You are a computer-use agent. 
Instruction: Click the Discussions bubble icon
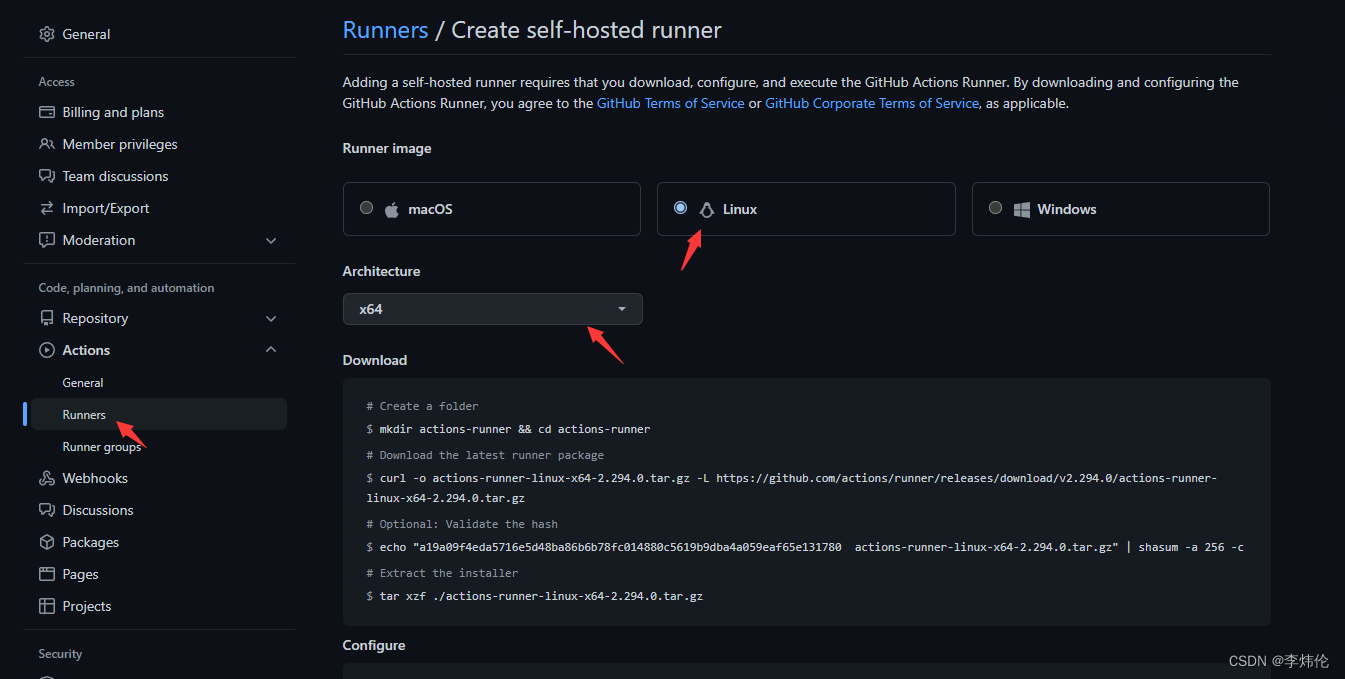coord(47,510)
